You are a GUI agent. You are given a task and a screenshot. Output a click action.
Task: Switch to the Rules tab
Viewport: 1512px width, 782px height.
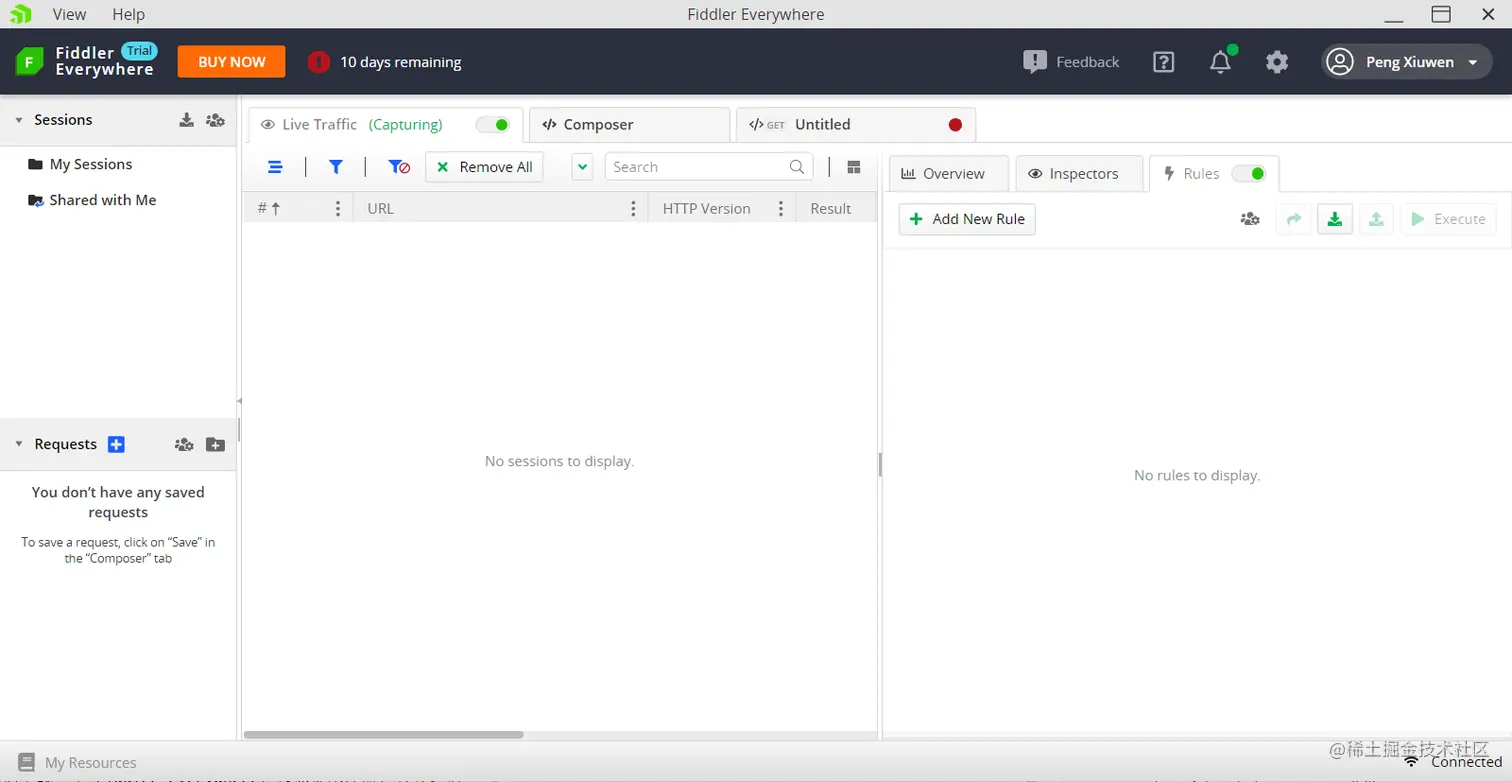tap(1214, 174)
